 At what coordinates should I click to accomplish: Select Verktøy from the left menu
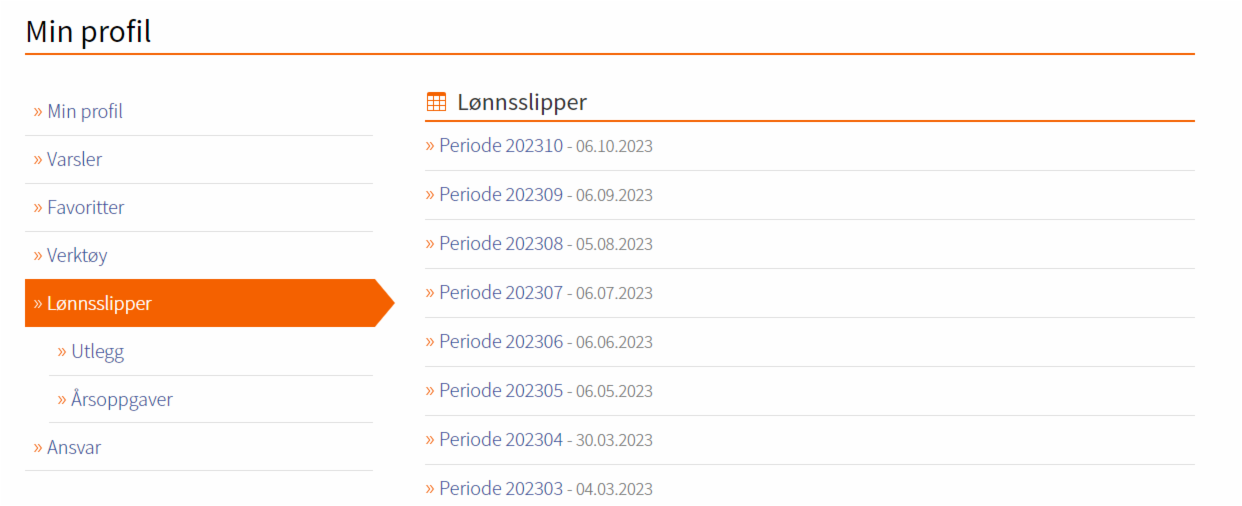pos(77,255)
